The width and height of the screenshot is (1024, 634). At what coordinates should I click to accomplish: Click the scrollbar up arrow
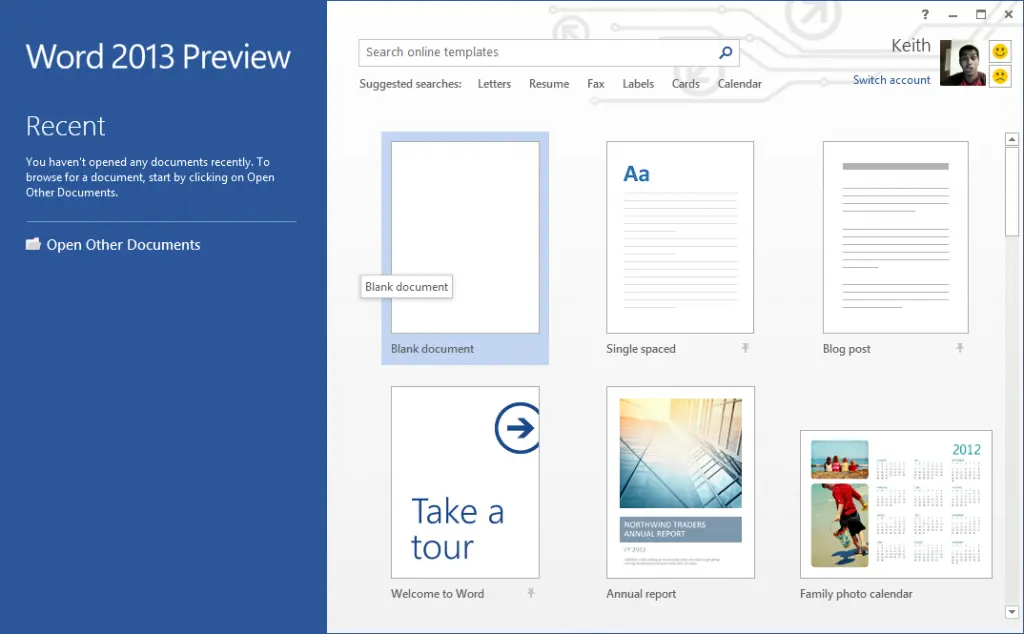coord(1012,139)
